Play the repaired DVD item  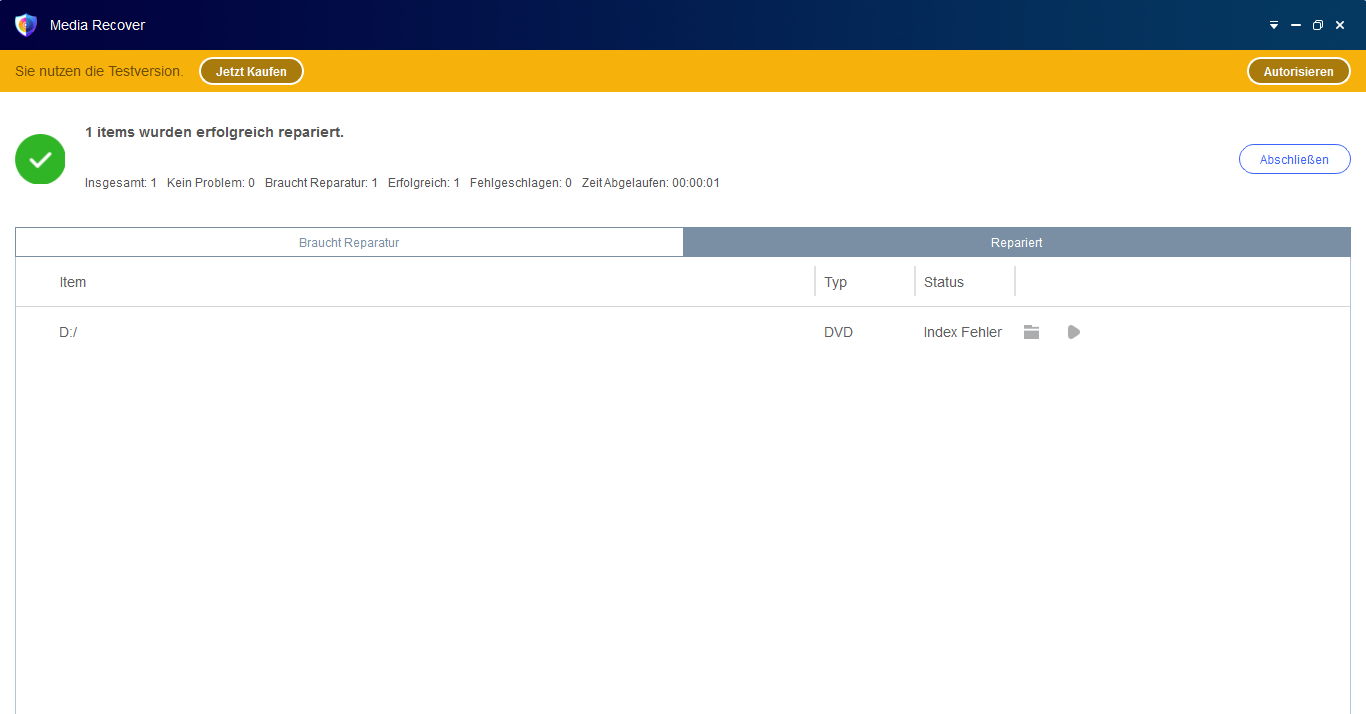click(x=1073, y=332)
